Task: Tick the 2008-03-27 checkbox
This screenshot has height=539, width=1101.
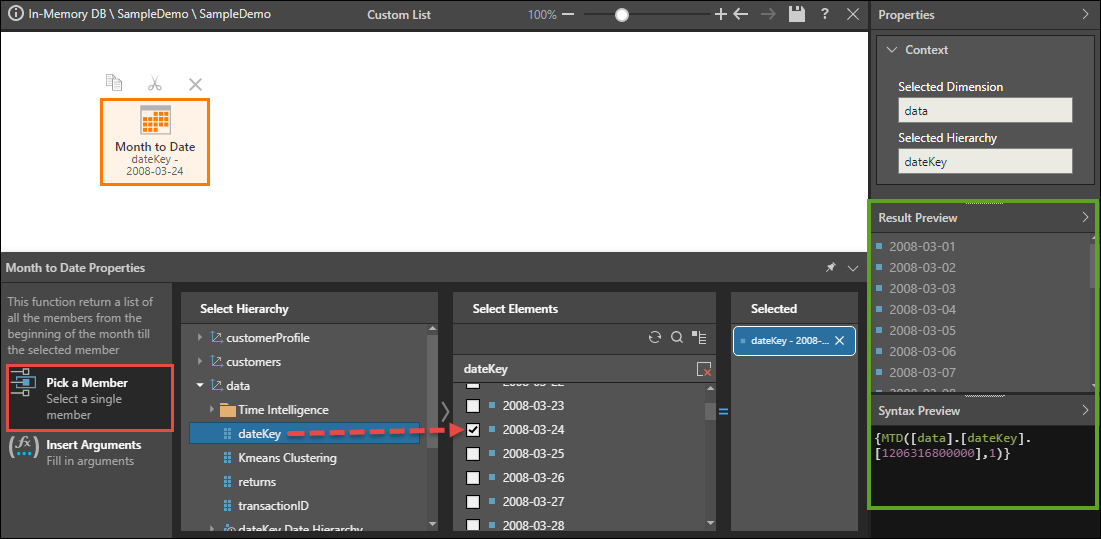Action: 473,502
